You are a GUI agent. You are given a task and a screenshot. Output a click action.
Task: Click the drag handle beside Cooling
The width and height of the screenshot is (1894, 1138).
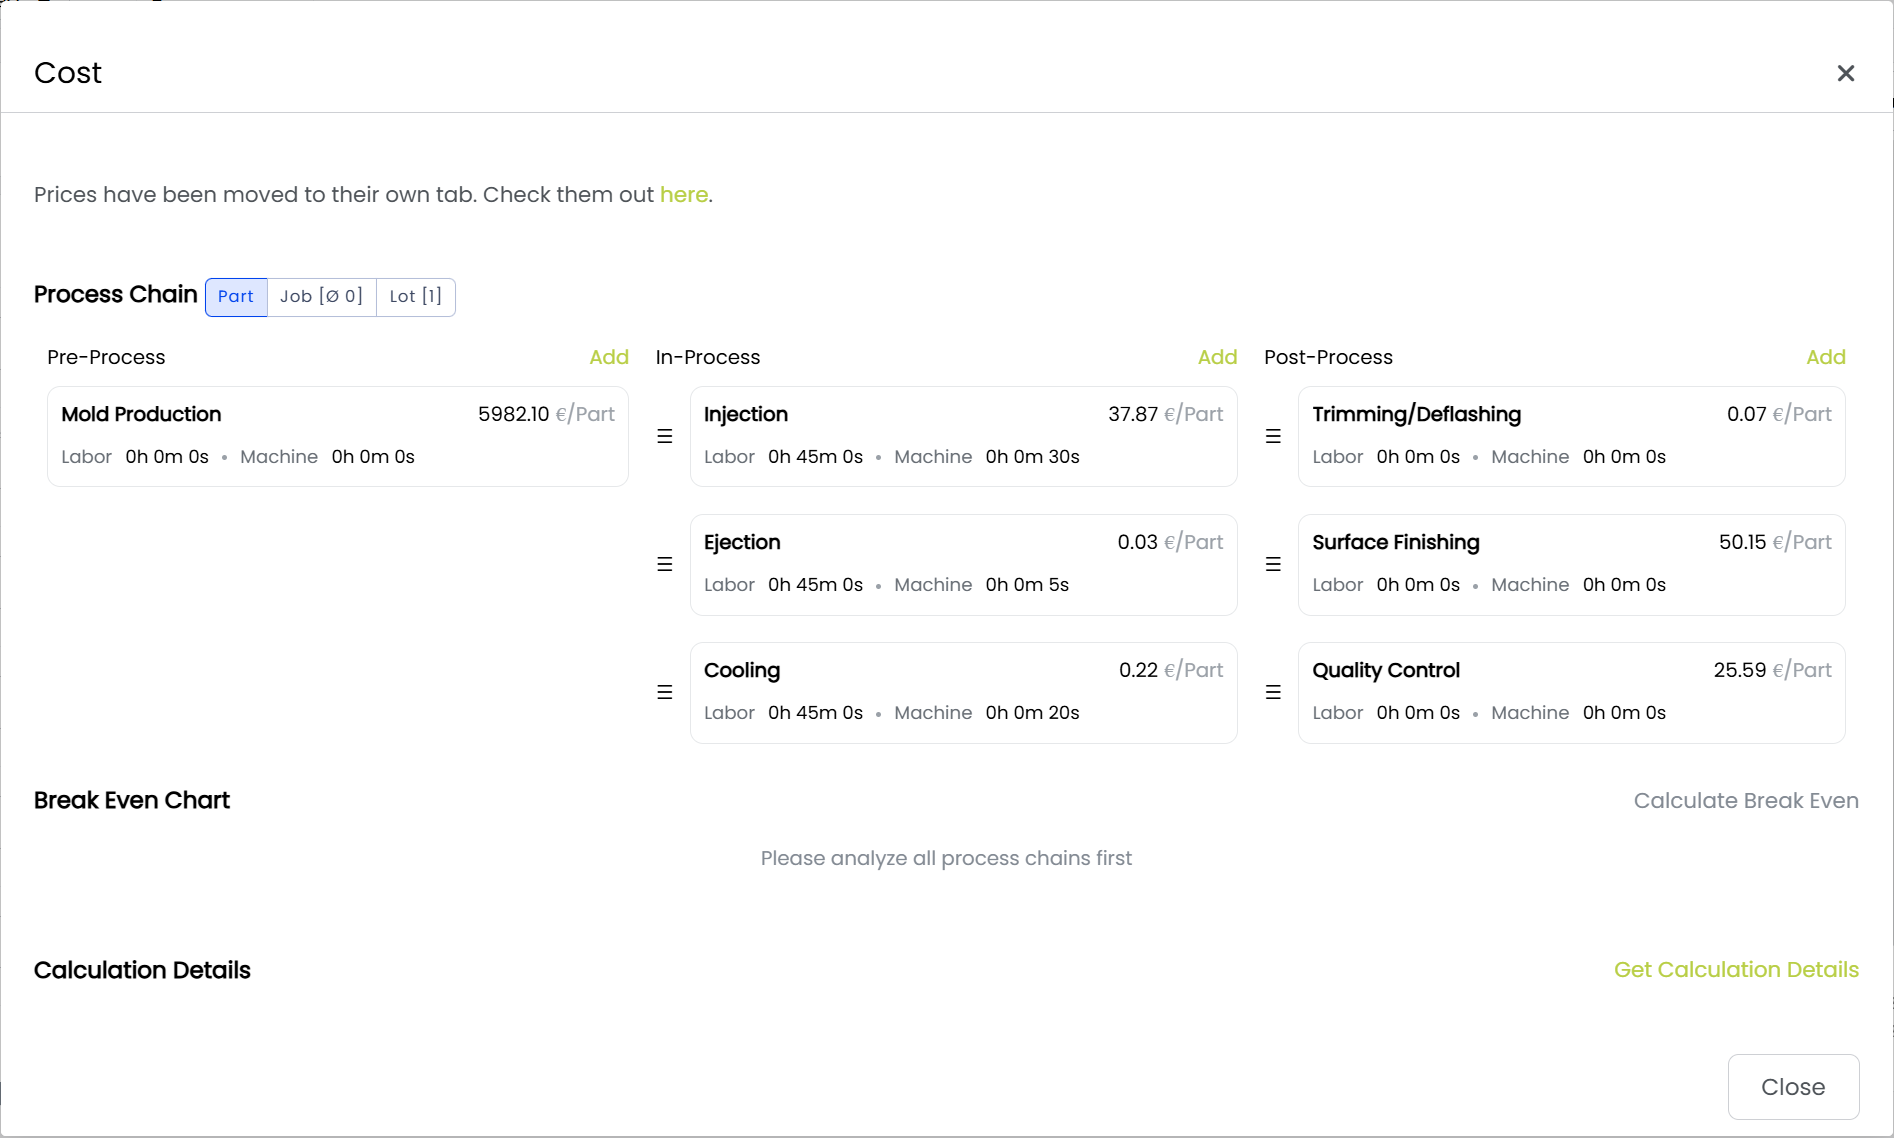click(665, 692)
